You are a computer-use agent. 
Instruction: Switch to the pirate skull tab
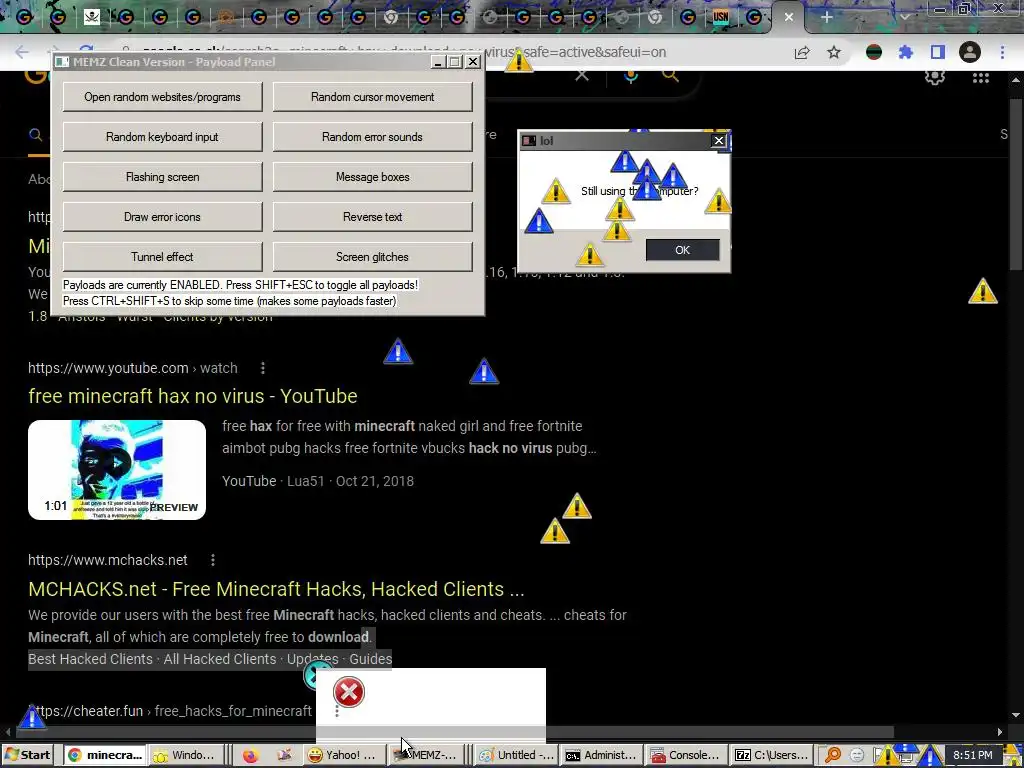click(x=92, y=17)
